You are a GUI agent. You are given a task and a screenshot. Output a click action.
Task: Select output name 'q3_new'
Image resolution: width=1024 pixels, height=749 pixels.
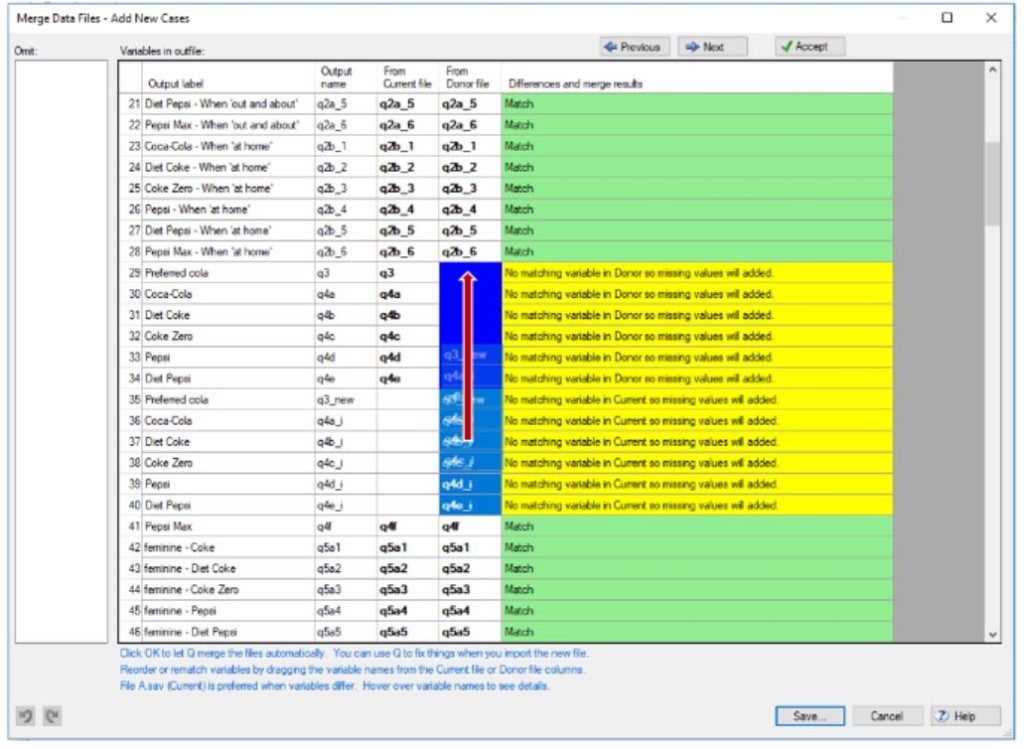[336, 400]
